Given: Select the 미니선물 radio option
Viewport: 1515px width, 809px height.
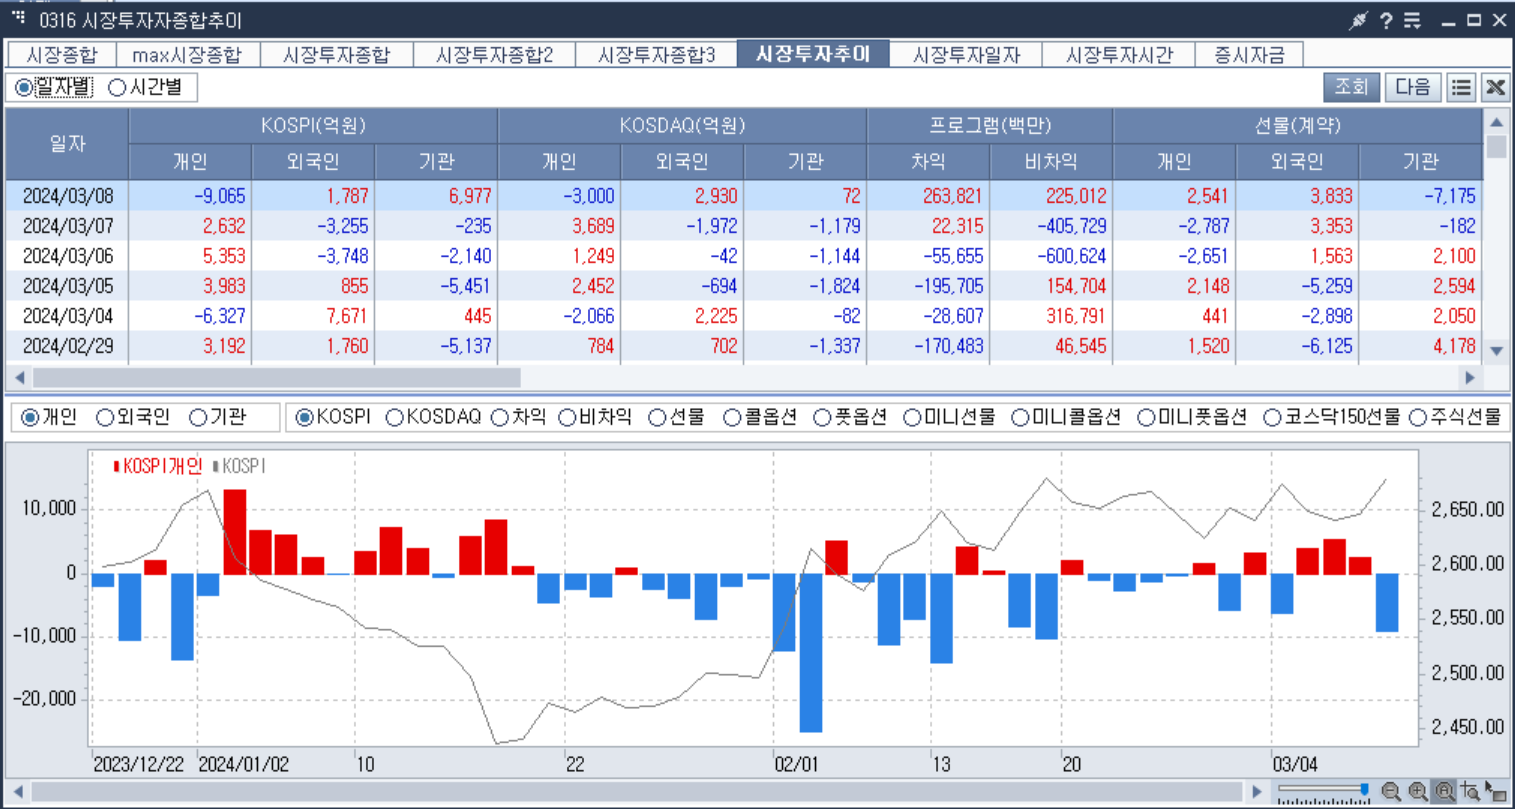Looking at the screenshot, I should 912,418.
